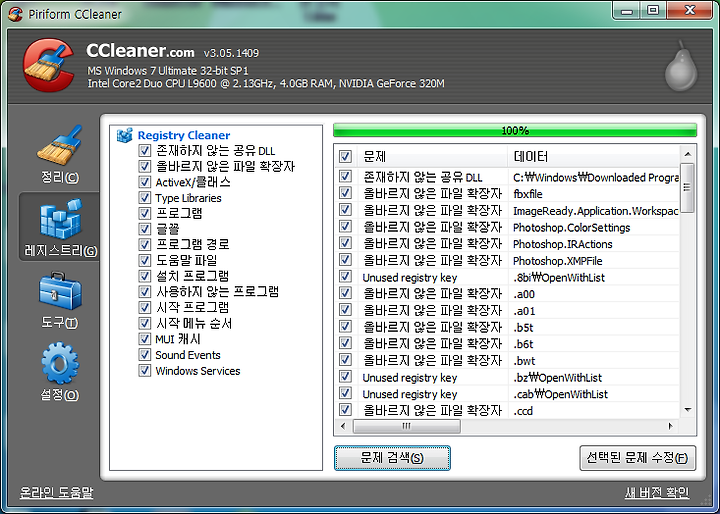This screenshot has height=514, width=720.
Task: Select the Registry Cleaner heading
Action: [184, 135]
